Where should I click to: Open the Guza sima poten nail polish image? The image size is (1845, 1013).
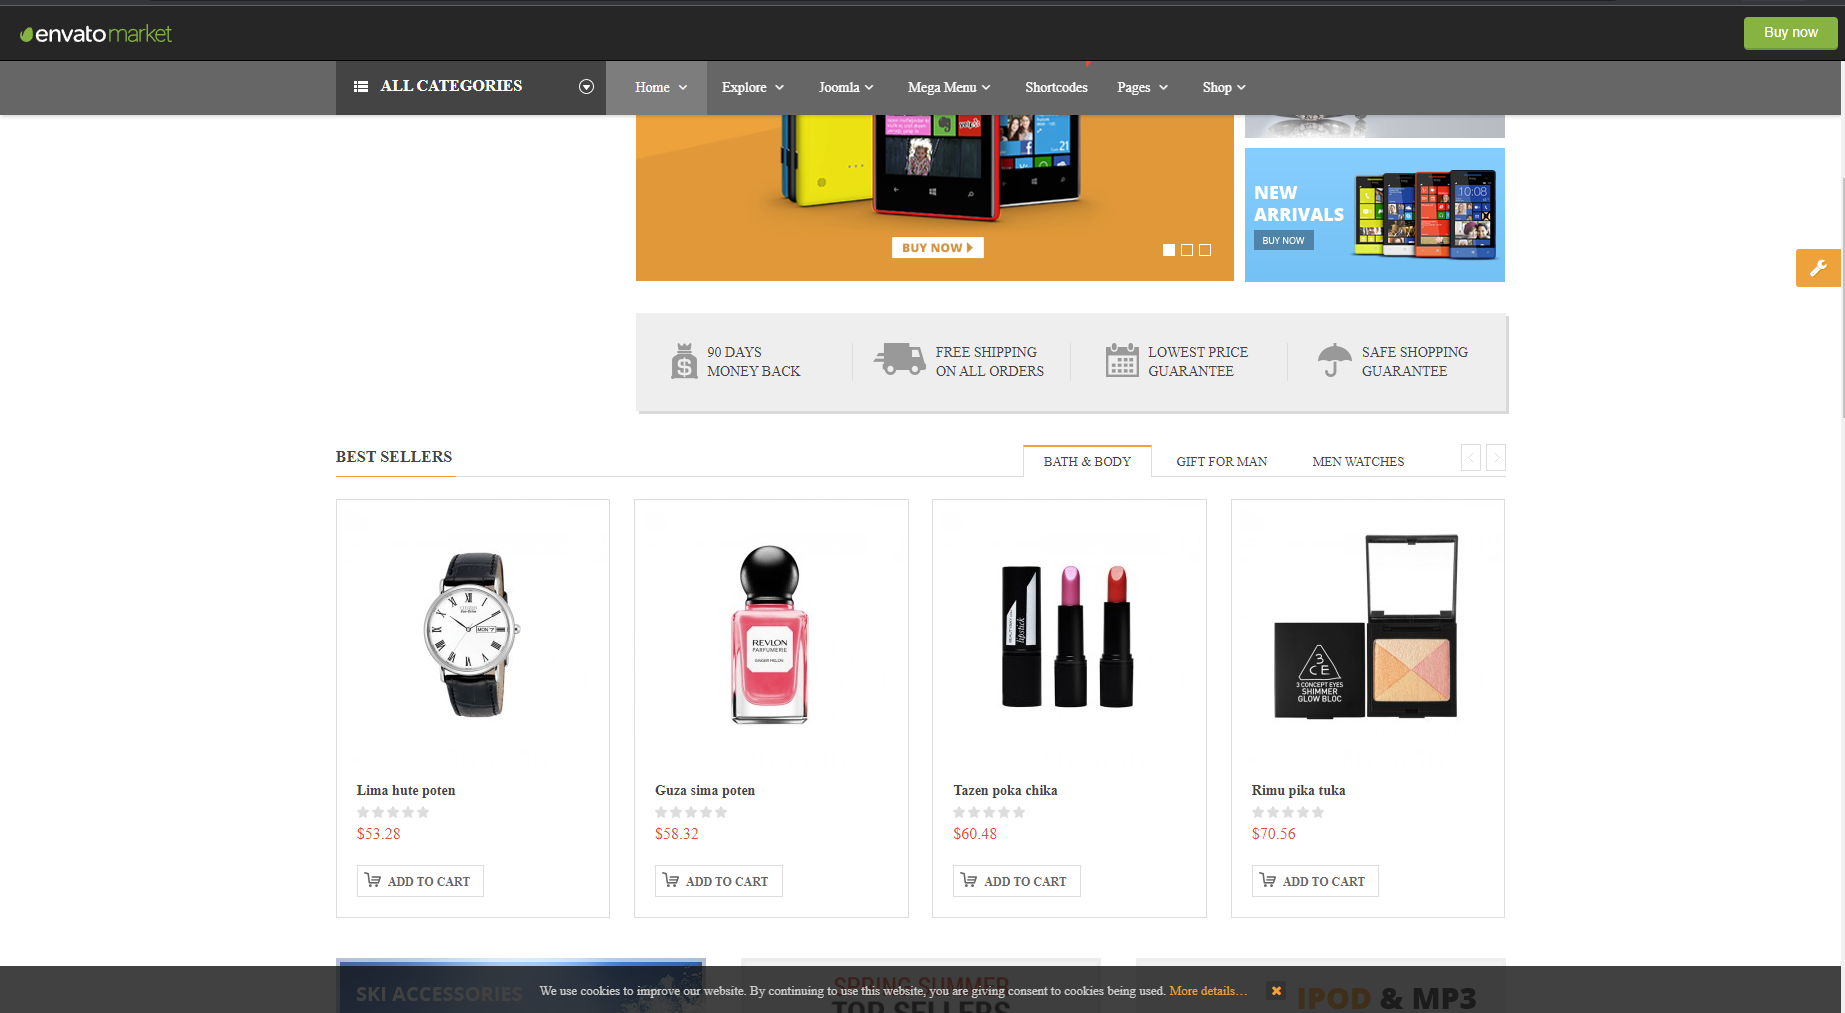770,634
